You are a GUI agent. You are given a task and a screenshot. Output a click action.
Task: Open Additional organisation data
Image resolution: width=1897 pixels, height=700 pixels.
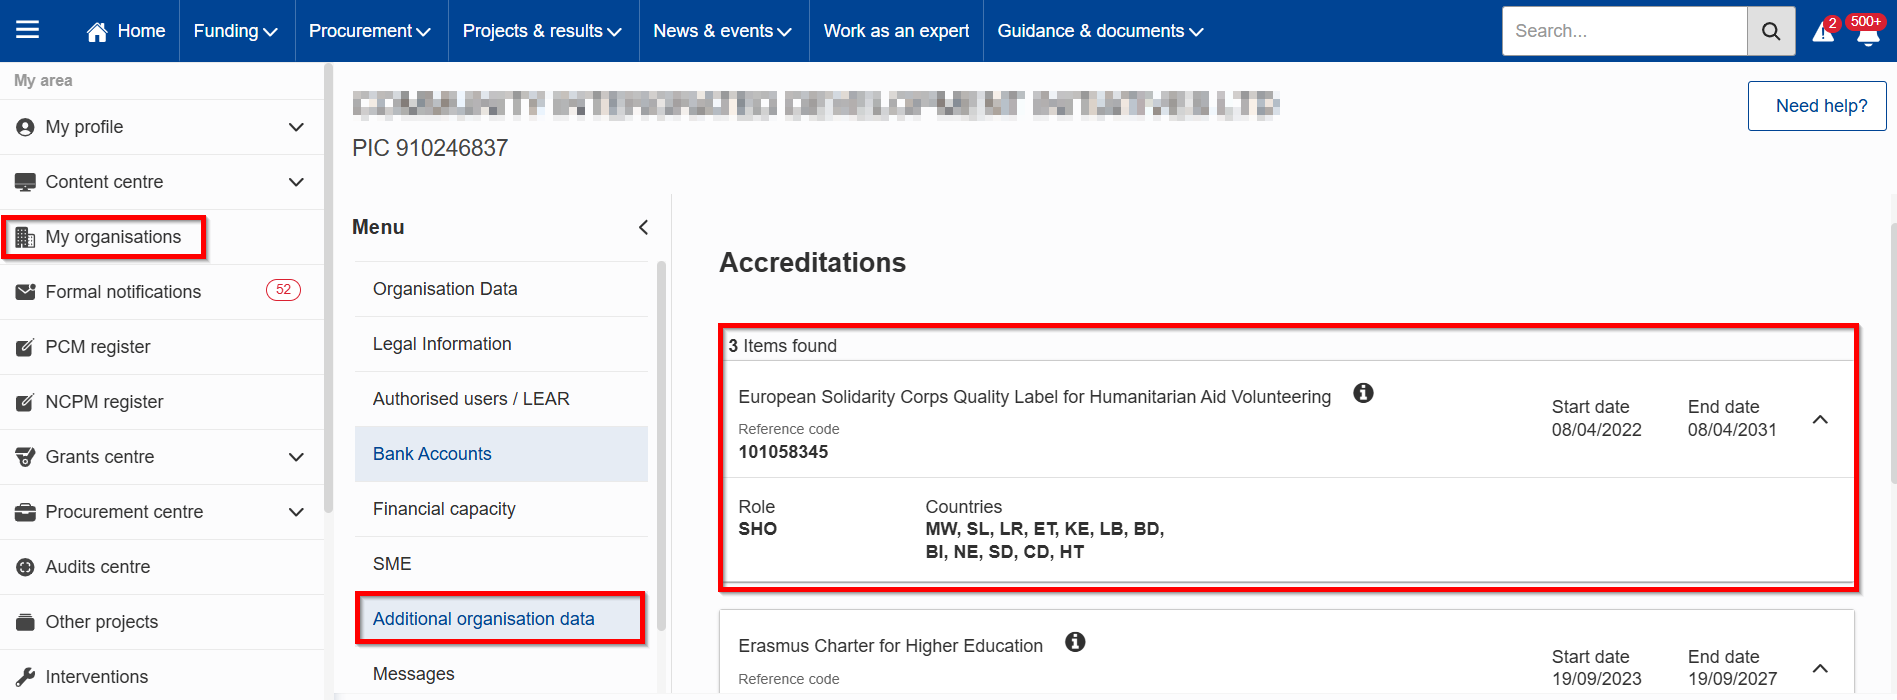(501, 619)
